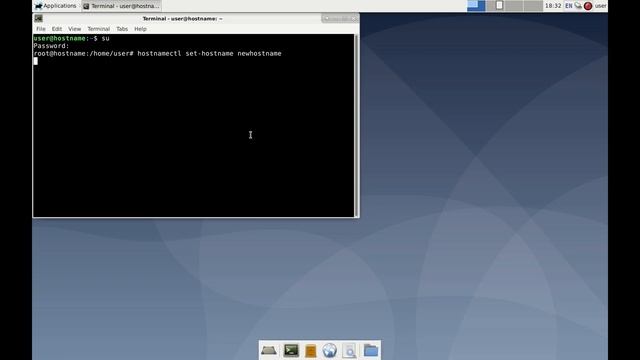Click the Show Desktop icon in the dock
Image resolution: width=640 pixels, height=360 pixels.
pos(269,351)
